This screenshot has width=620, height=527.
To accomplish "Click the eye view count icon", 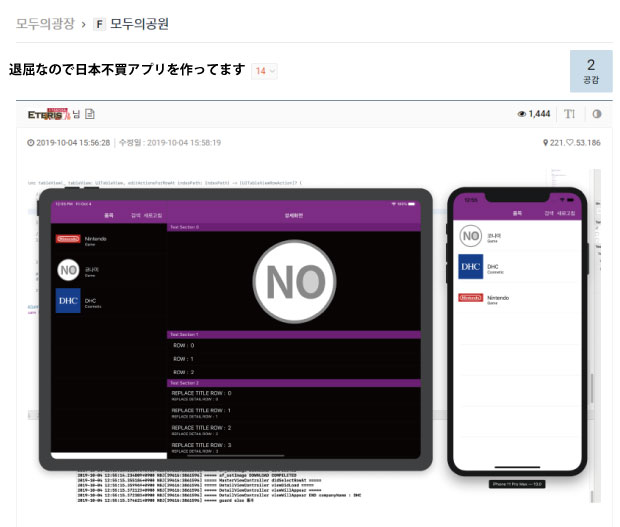I will [521, 114].
